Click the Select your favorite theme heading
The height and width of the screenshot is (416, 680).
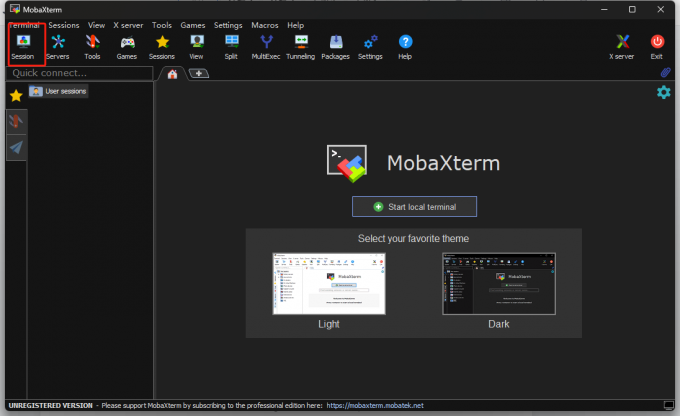point(413,239)
